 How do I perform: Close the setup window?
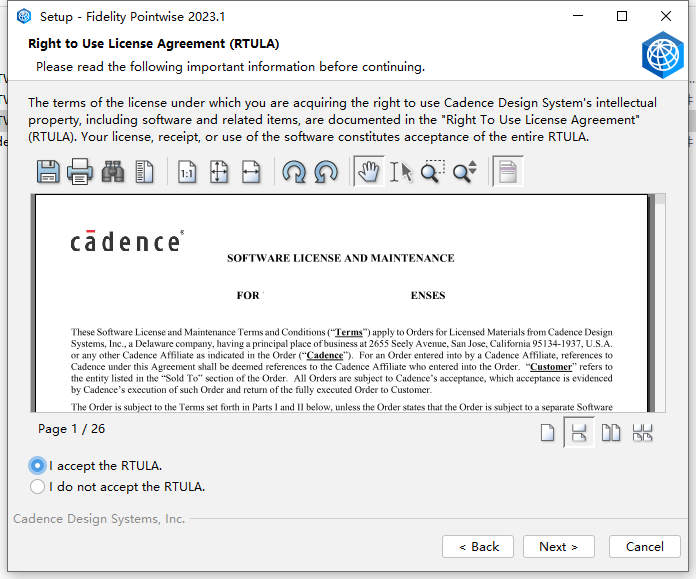[665, 16]
